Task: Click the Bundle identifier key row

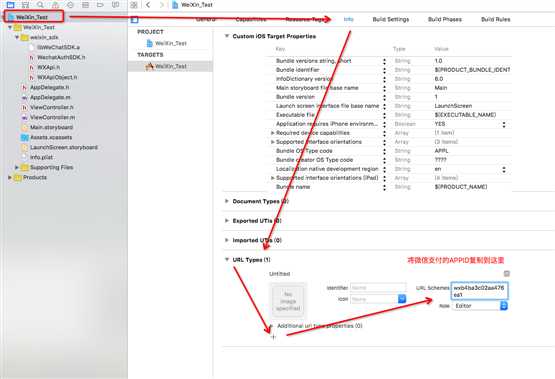Action: pos(297,70)
